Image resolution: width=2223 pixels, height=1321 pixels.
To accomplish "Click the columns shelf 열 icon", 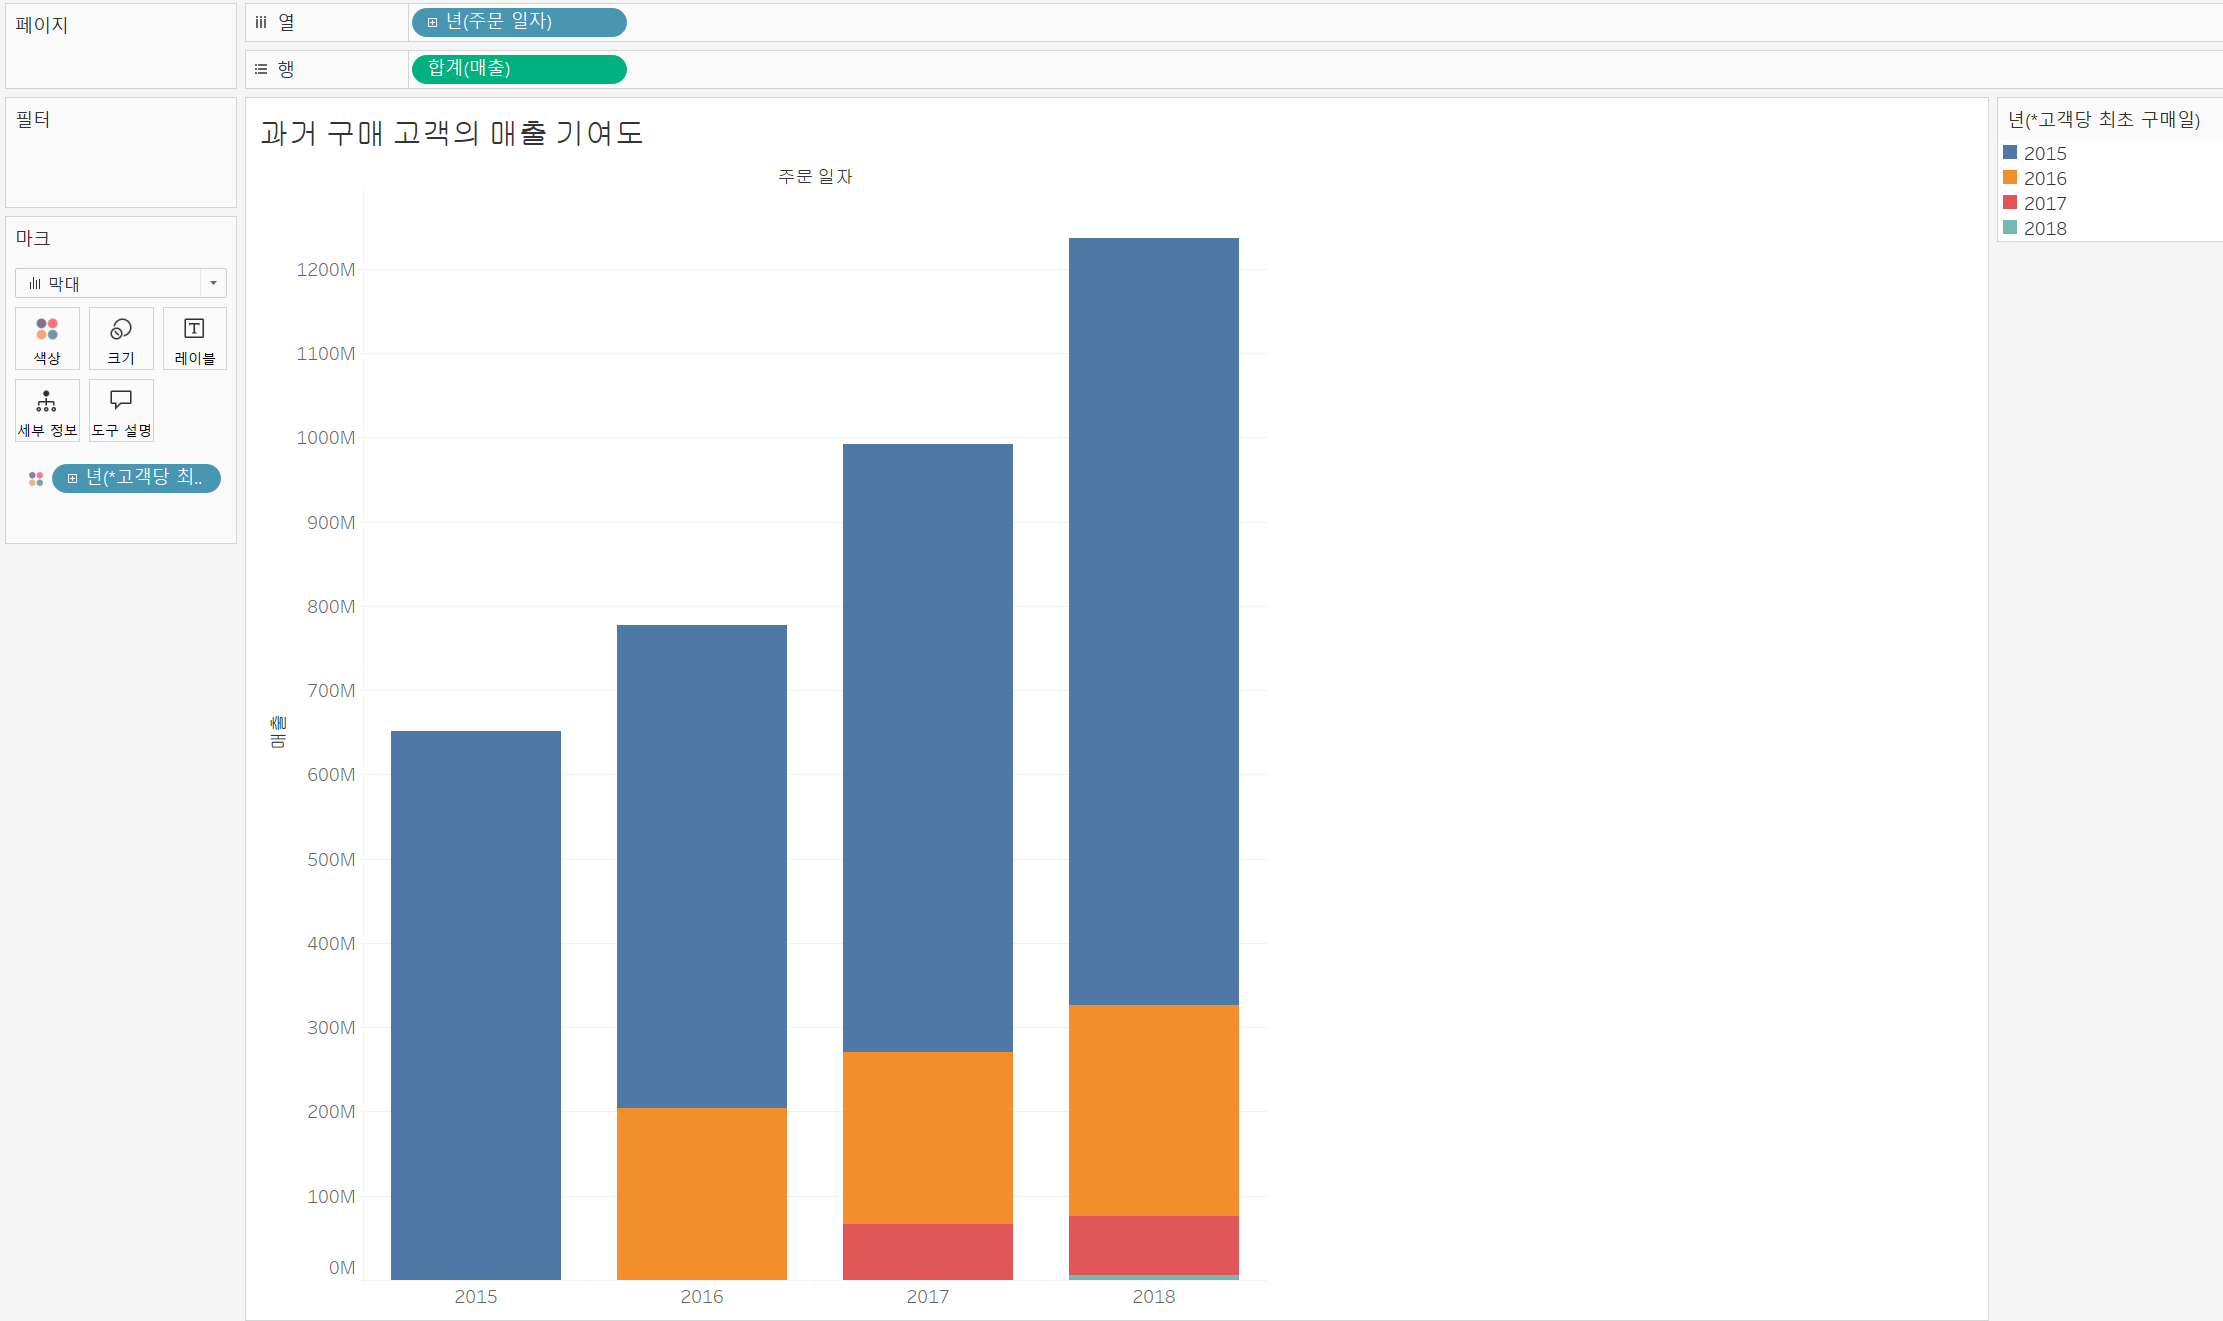I will [261, 22].
